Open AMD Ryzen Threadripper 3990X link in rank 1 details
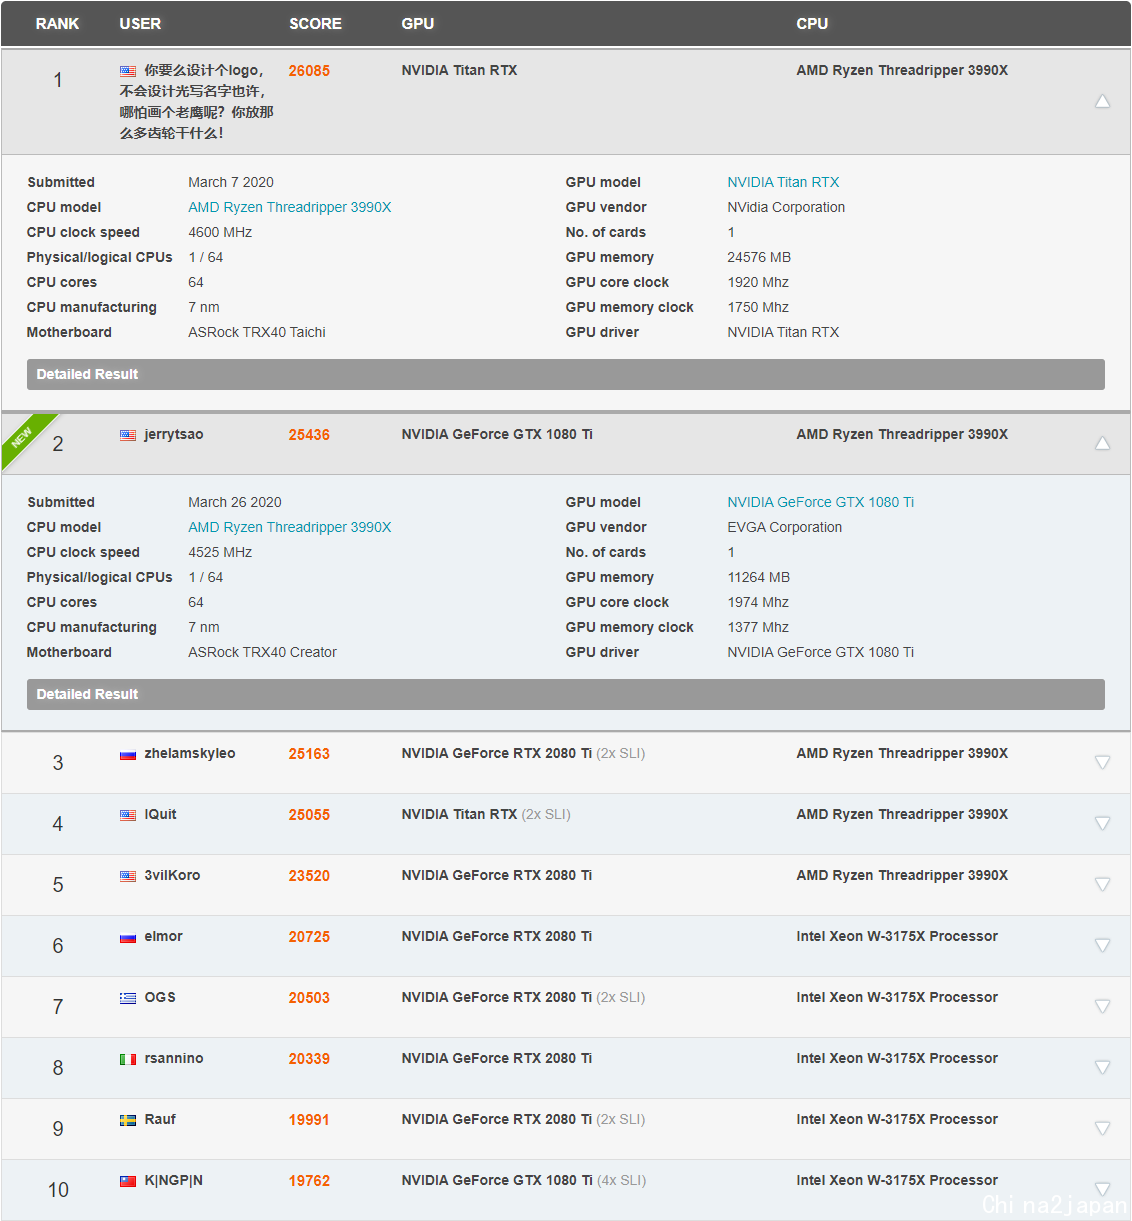 pyautogui.click(x=290, y=207)
